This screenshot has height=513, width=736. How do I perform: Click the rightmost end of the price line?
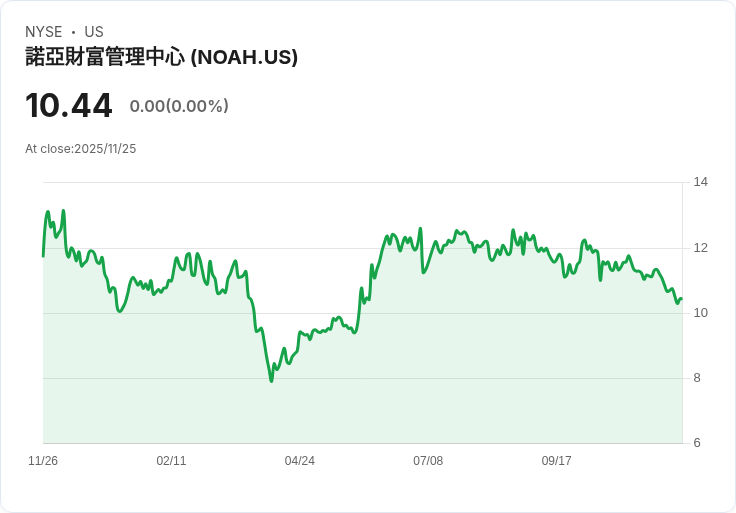click(x=681, y=298)
